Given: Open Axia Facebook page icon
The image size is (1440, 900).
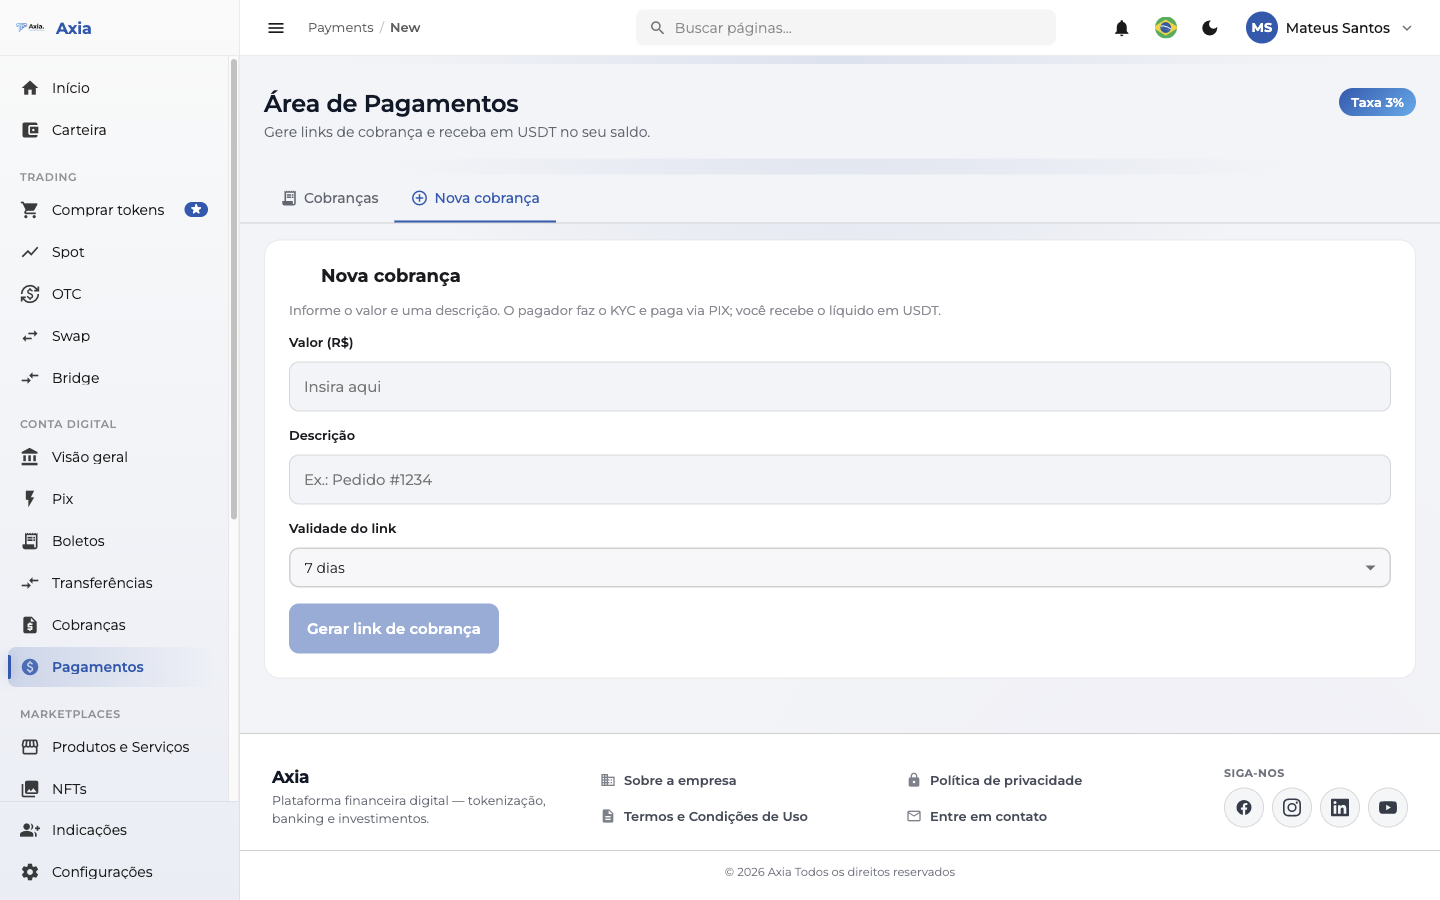Looking at the screenshot, I should pos(1244,808).
